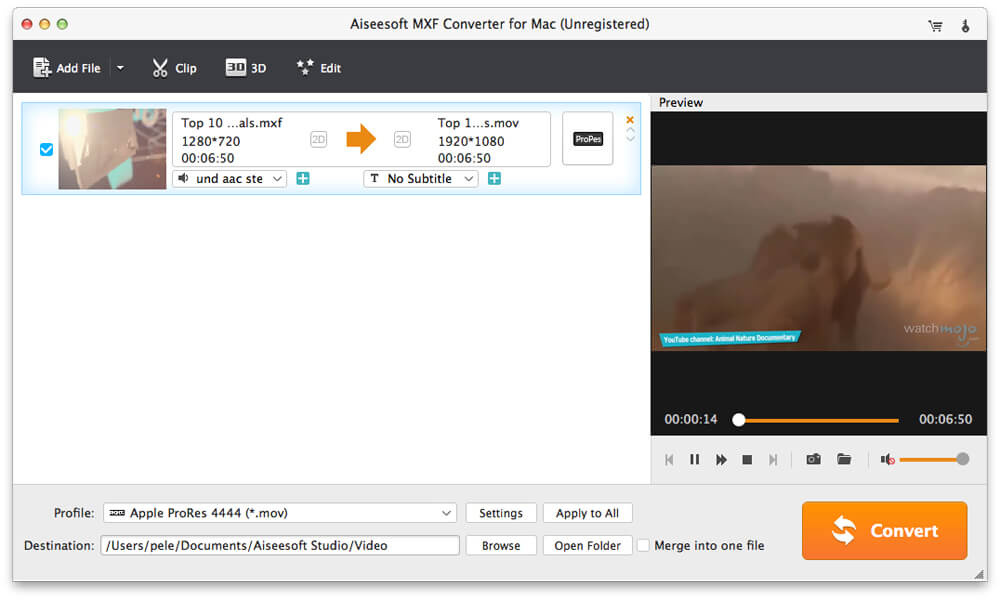The height and width of the screenshot is (600, 1000).
Task: Open the Edit effects tool
Action: click(x=318, y=68)
